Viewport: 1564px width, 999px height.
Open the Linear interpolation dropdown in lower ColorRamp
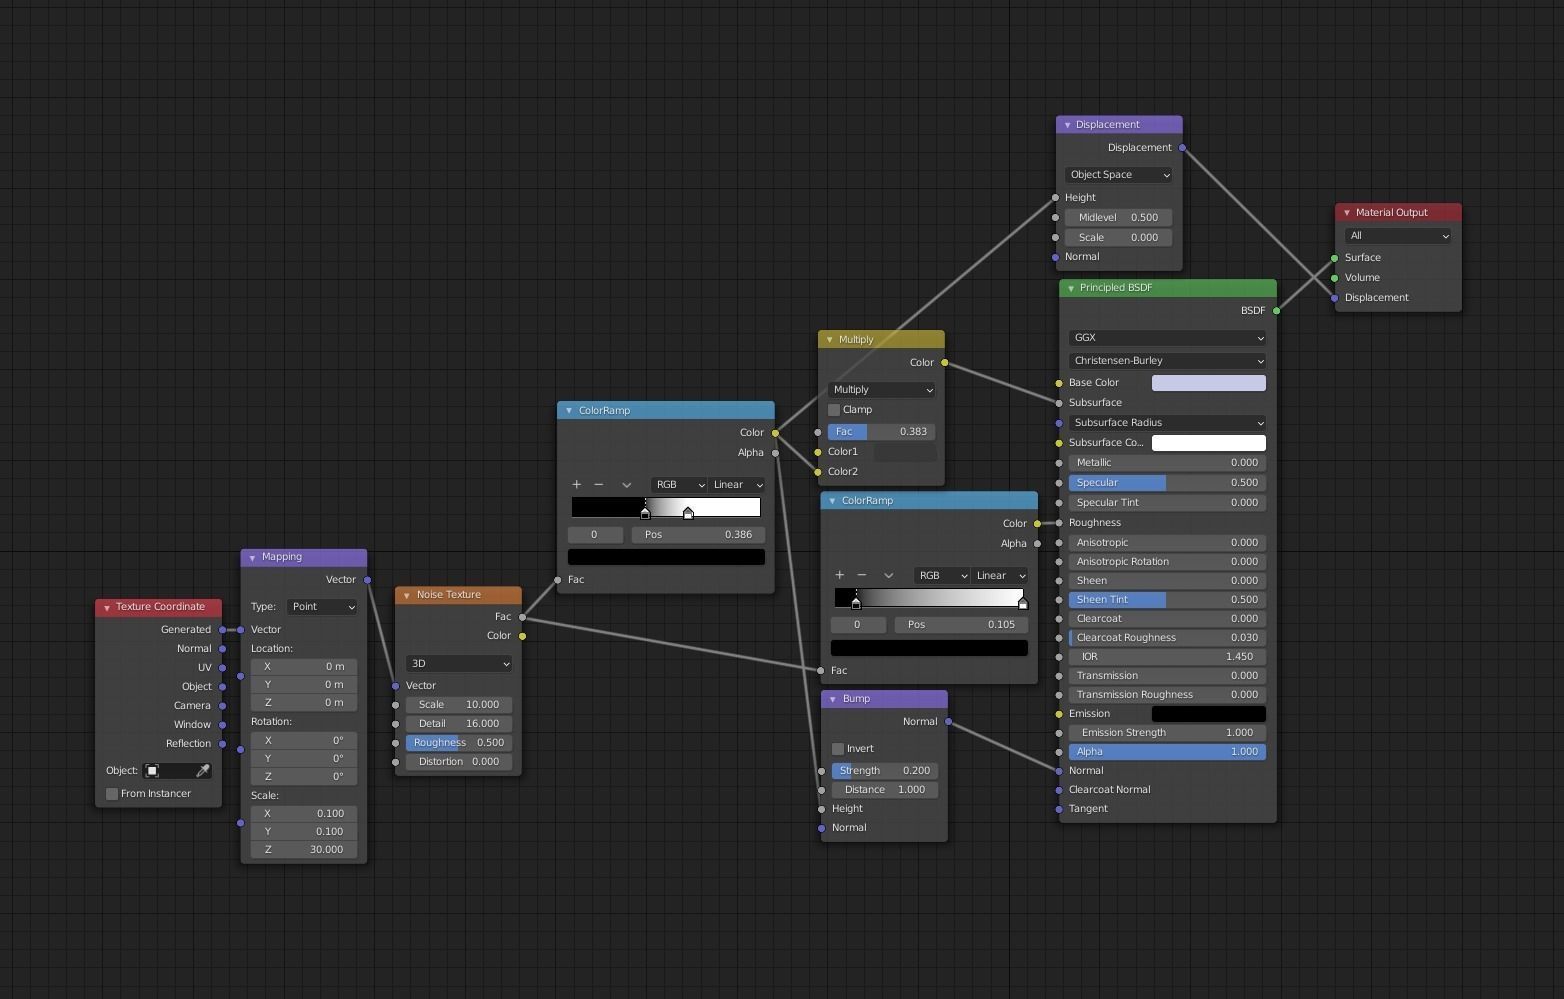pos(1000,576)
